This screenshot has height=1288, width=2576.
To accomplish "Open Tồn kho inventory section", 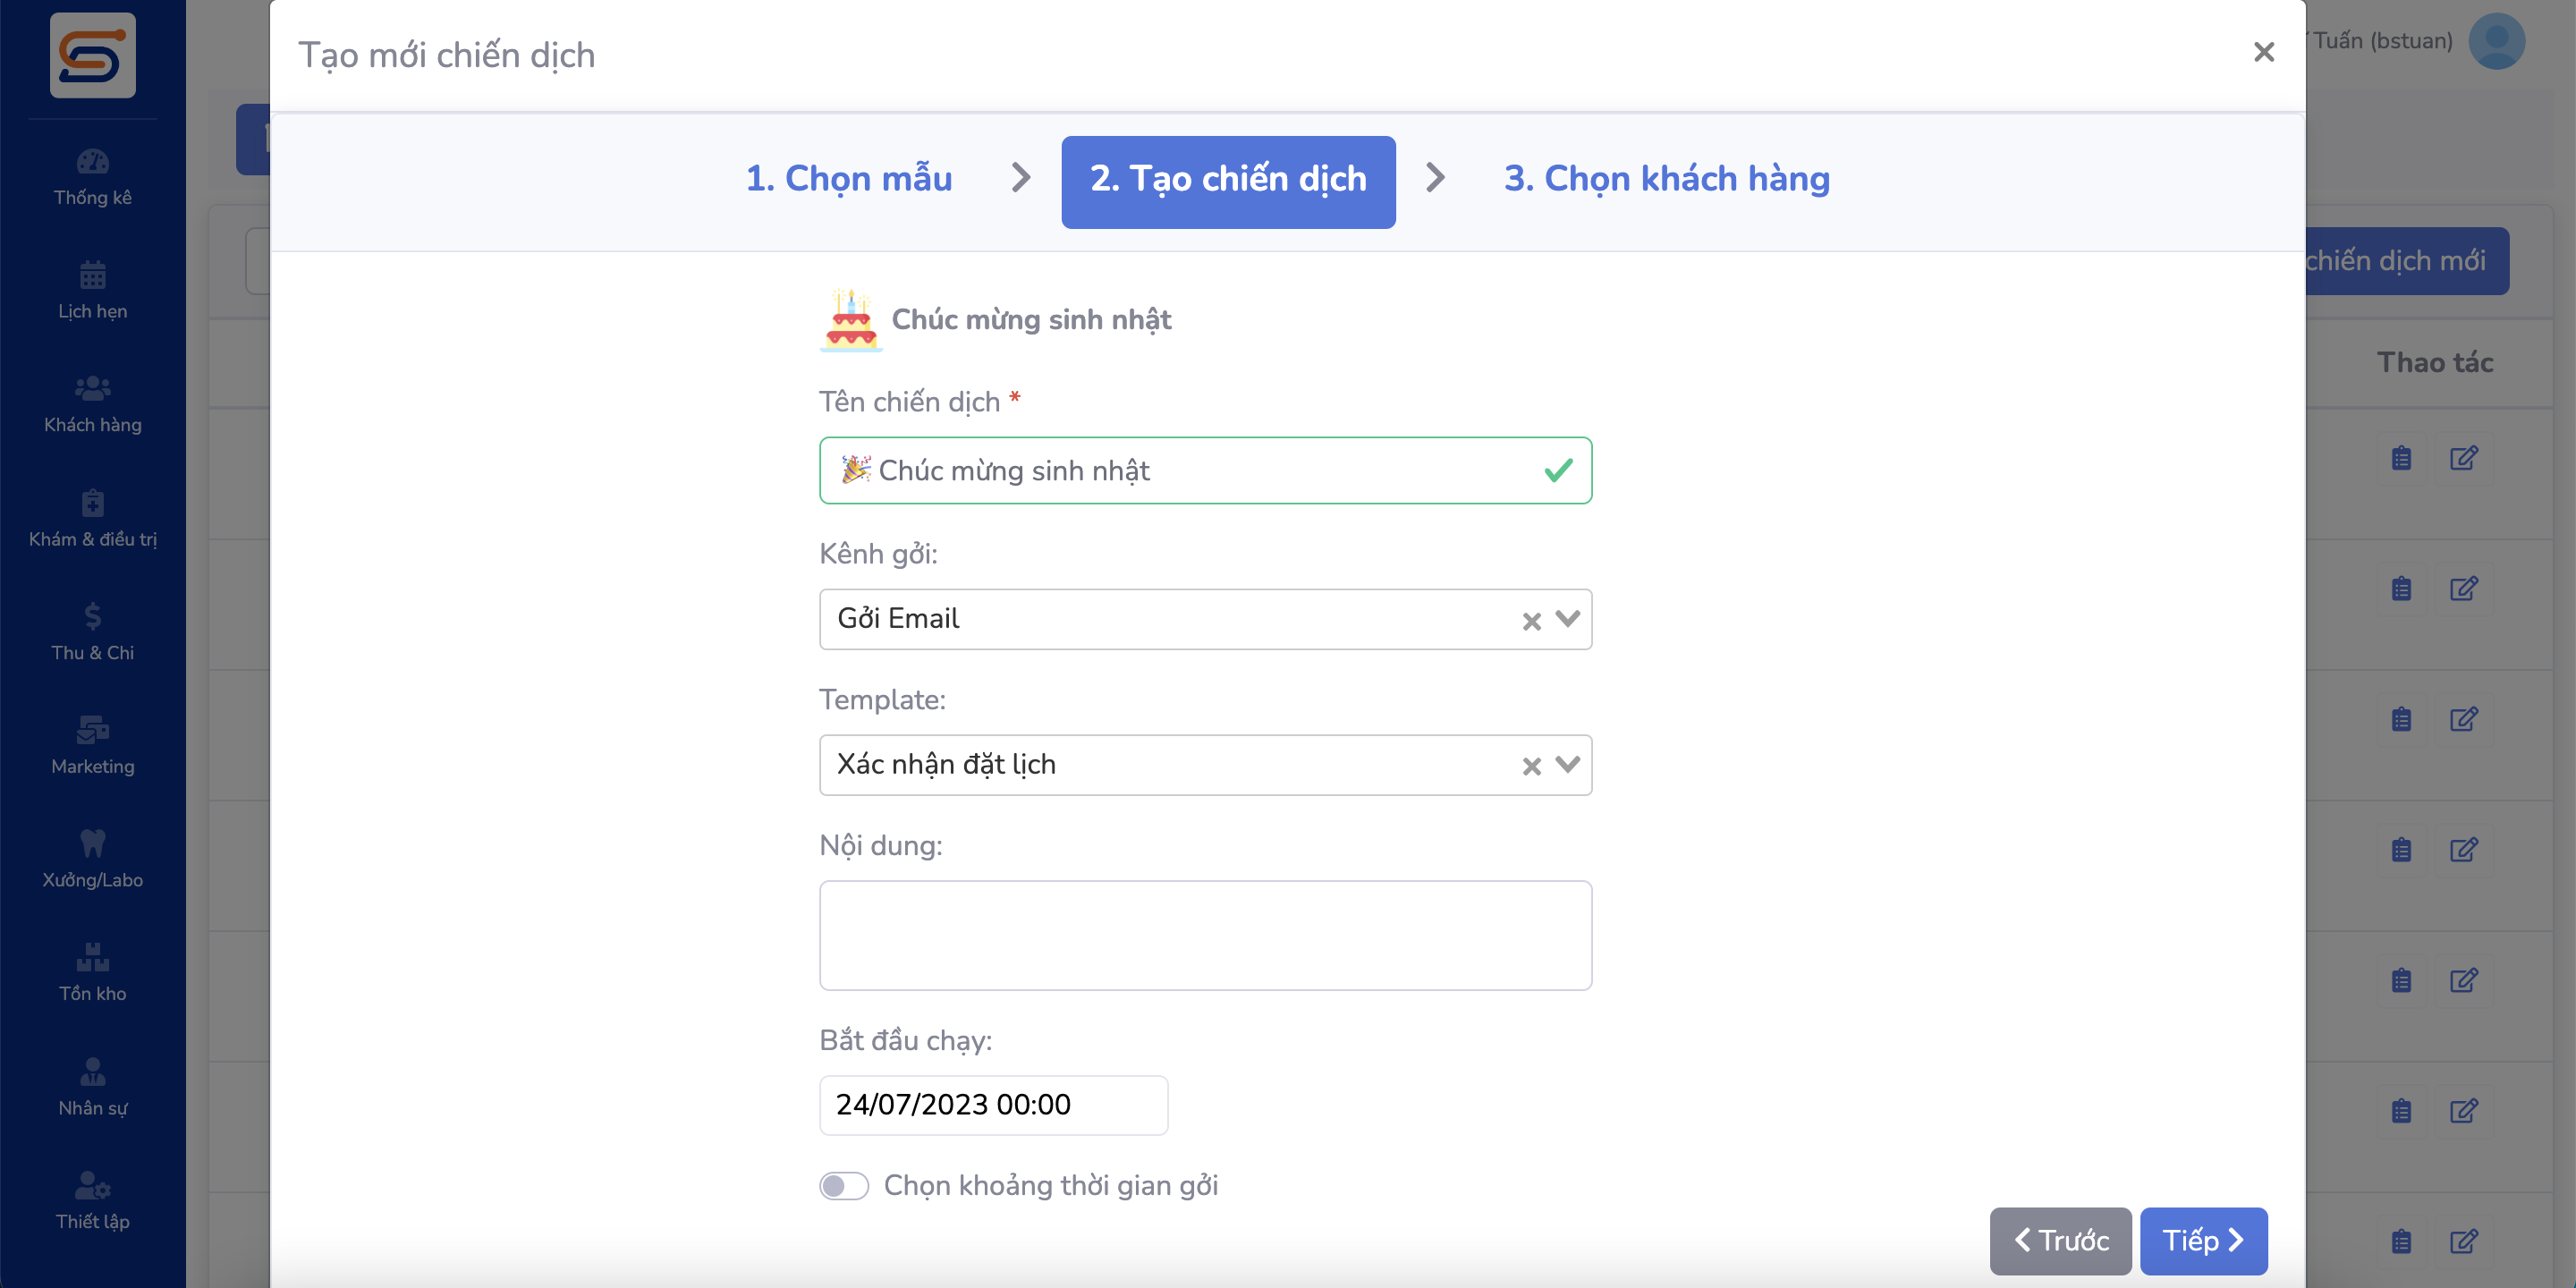I will click(x=92, y=973).
